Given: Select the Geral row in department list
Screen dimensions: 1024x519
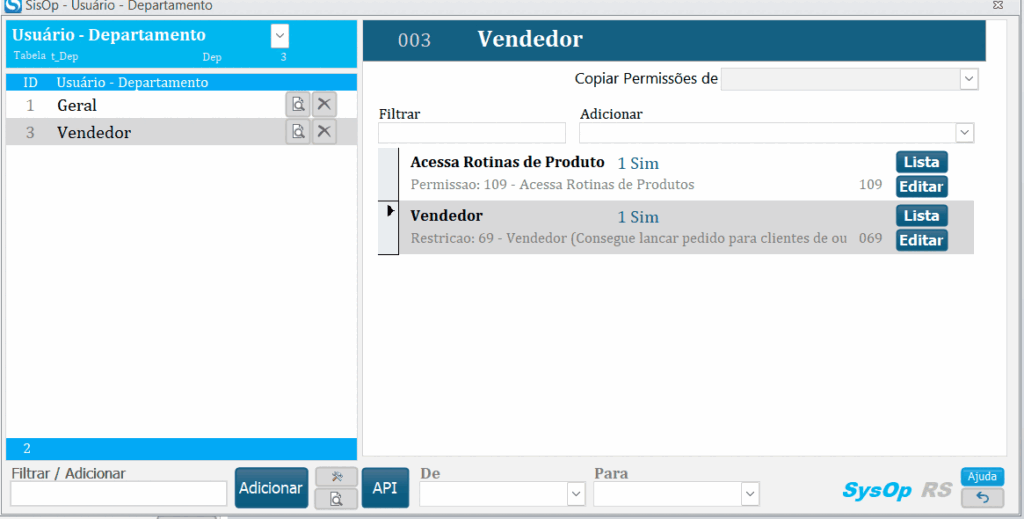Looking at the screenshot, I should pos(150,105).
